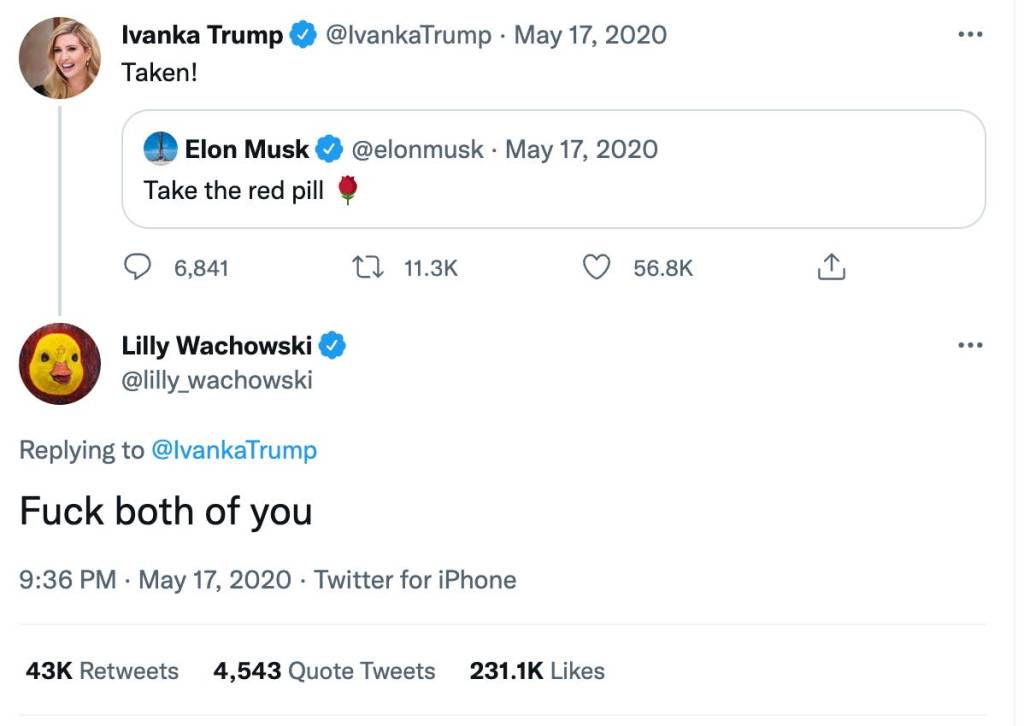Click the 9:36 PM · May 17, 2020 timestamp
This screenshot has width=1024, height=726.
tap(155, 580)
